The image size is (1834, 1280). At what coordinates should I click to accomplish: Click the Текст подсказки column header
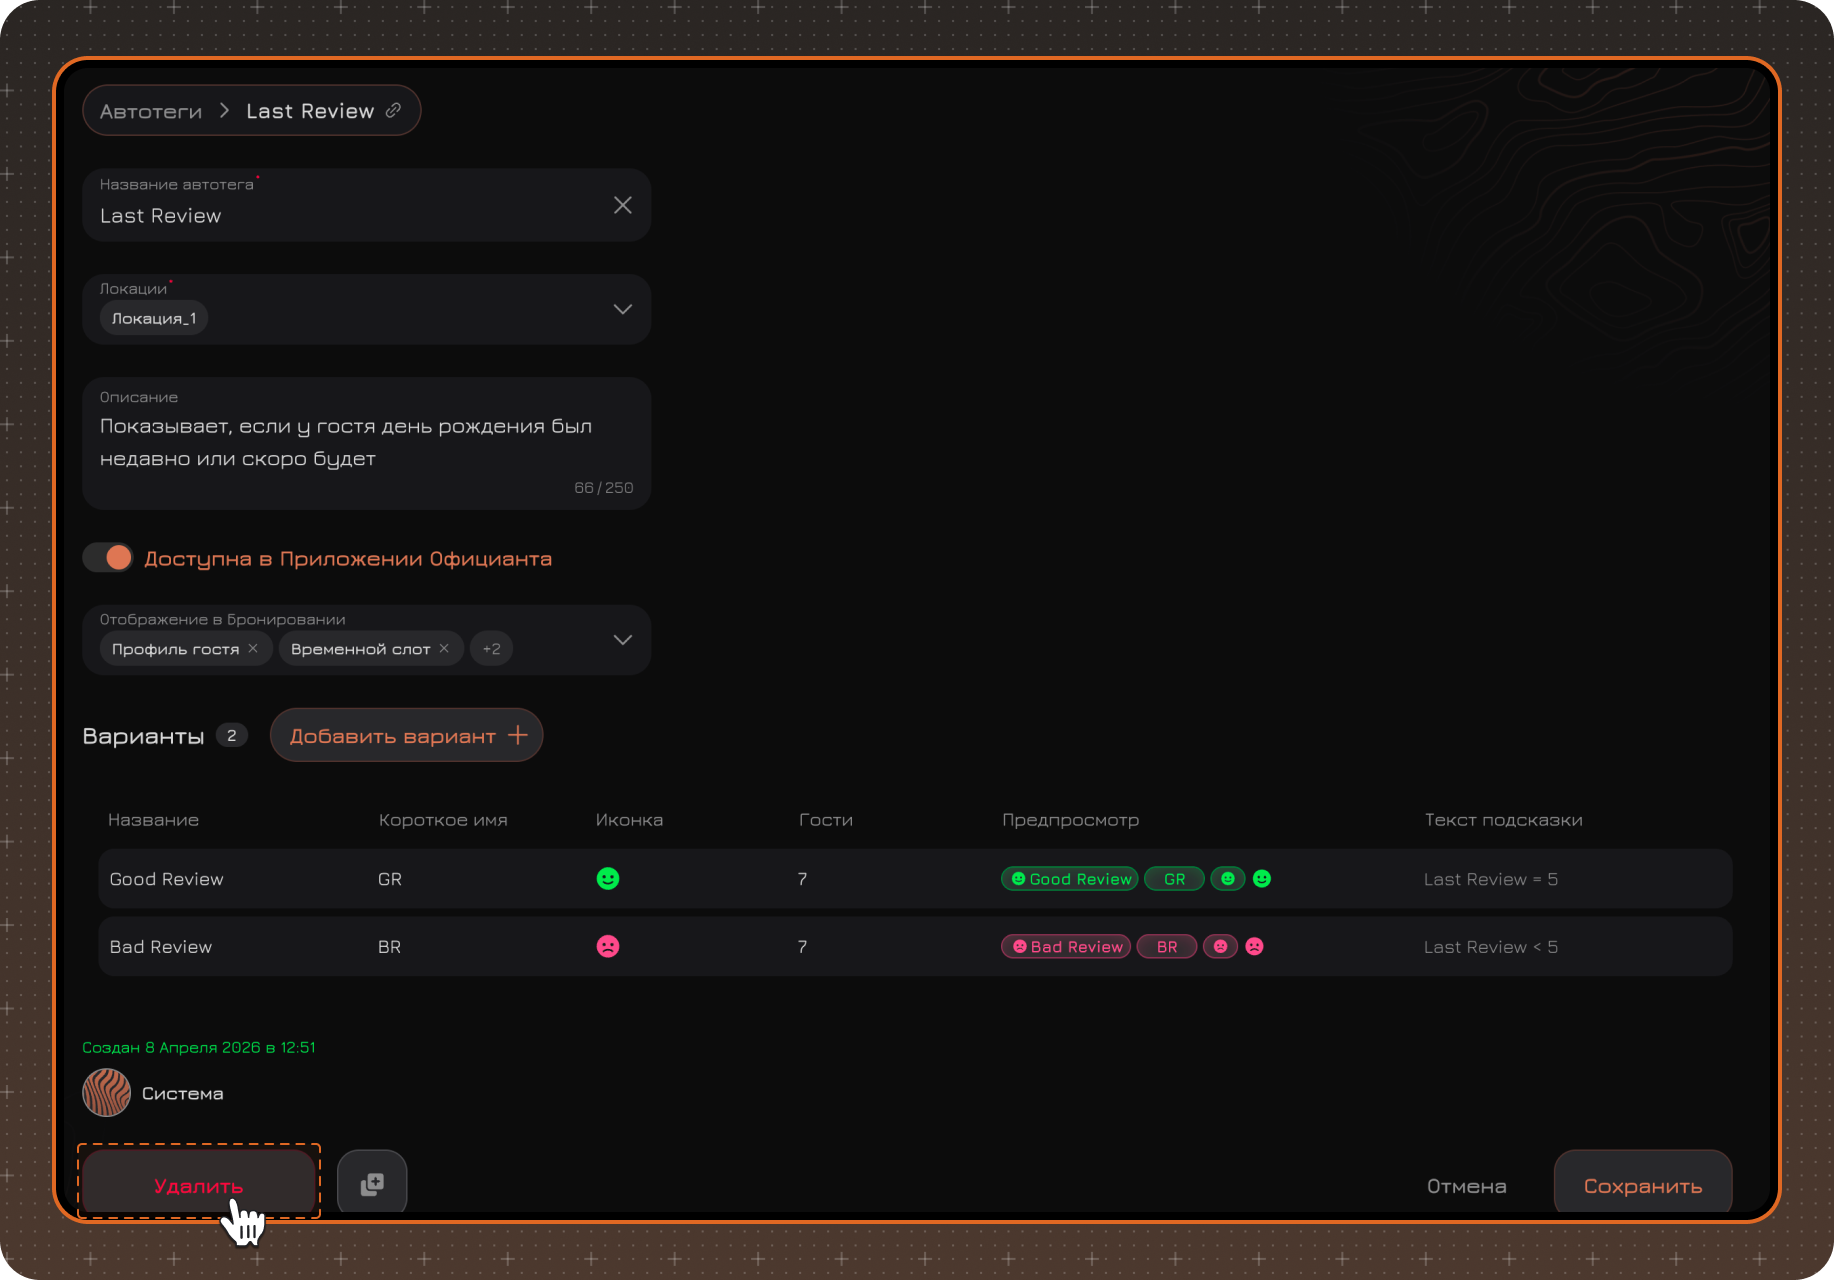(x=1503, y=820)
